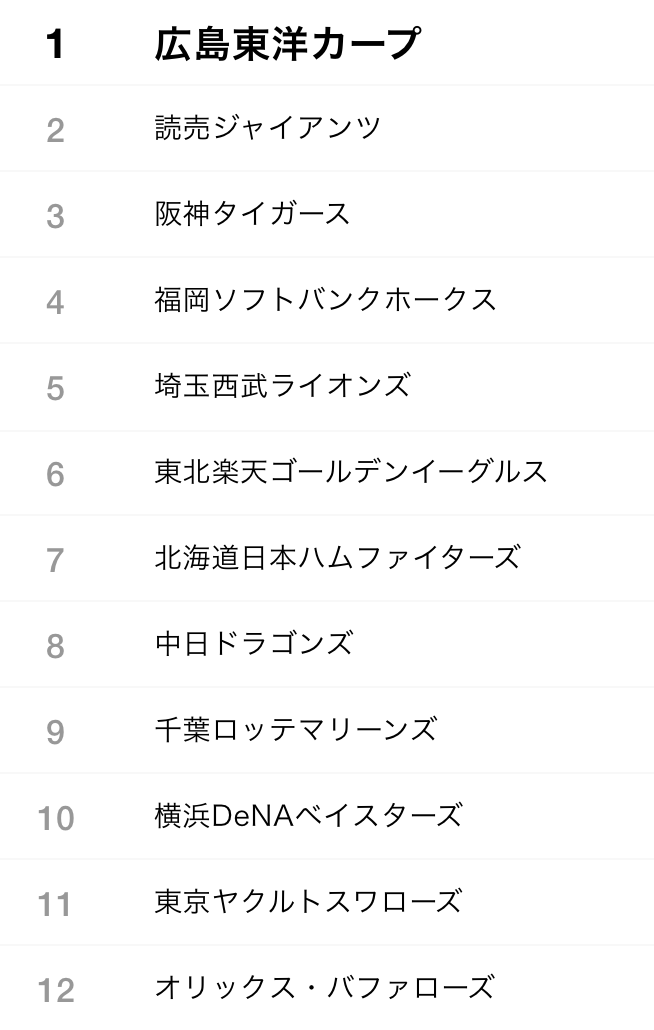Click the bold rank number 1

55,45
